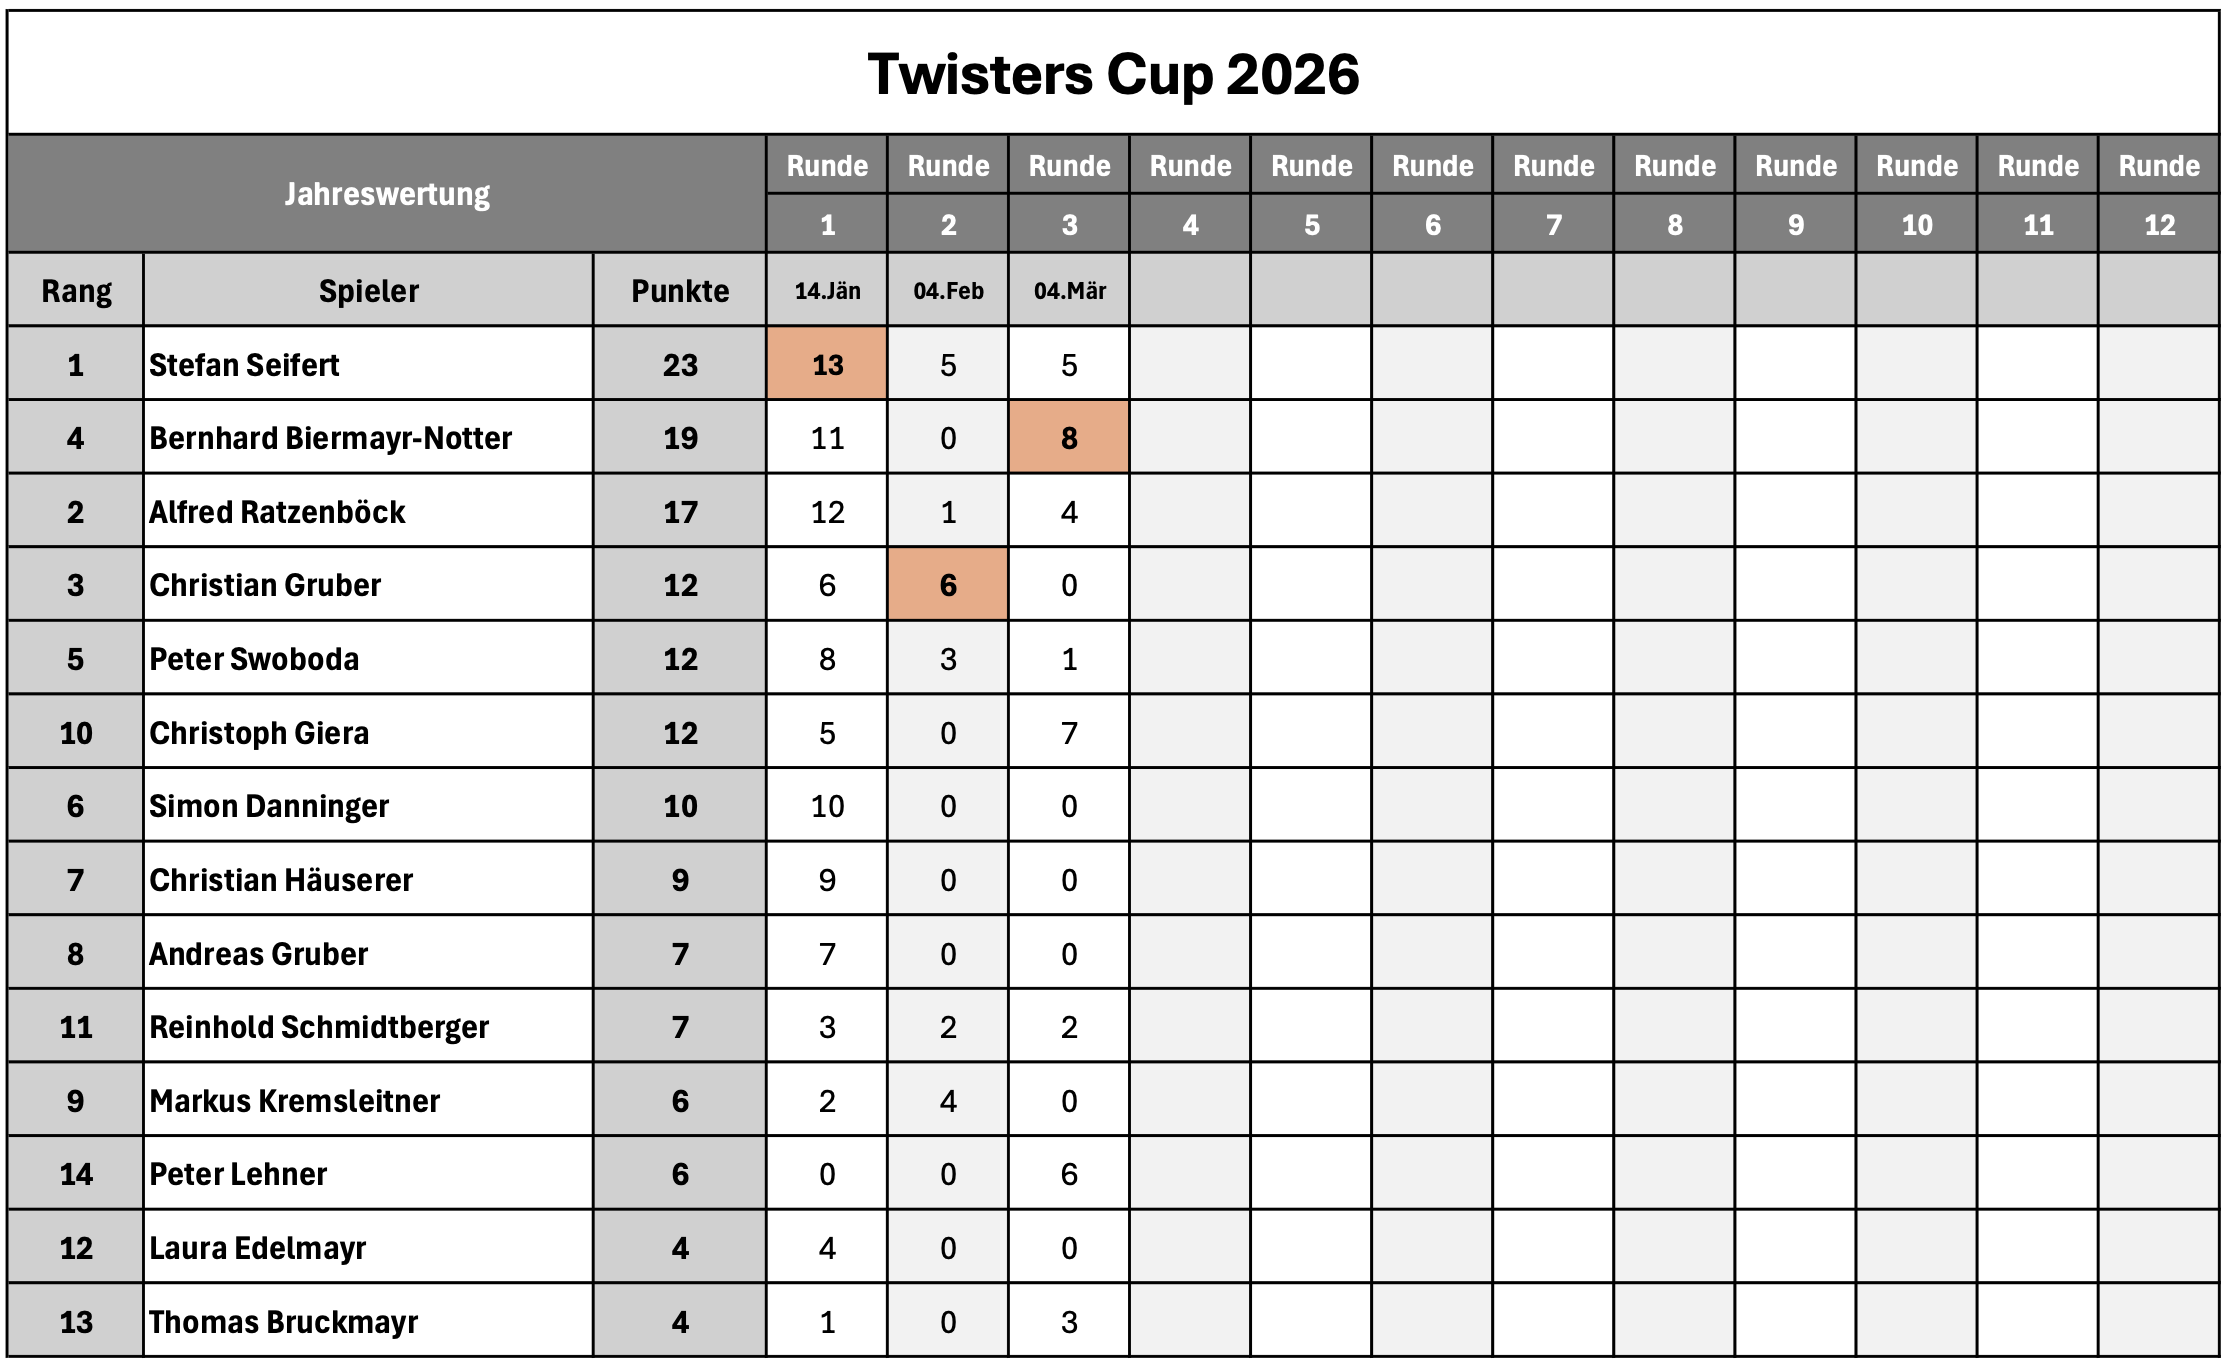Click the Runde 12 column header
2230x1368 pixels.
point(2159,194)
